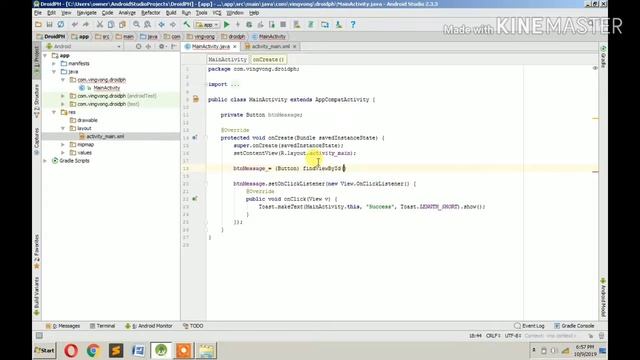Select the drawable folder in tree
Screen dimensions: 640x360
click(x=87, y=120)
